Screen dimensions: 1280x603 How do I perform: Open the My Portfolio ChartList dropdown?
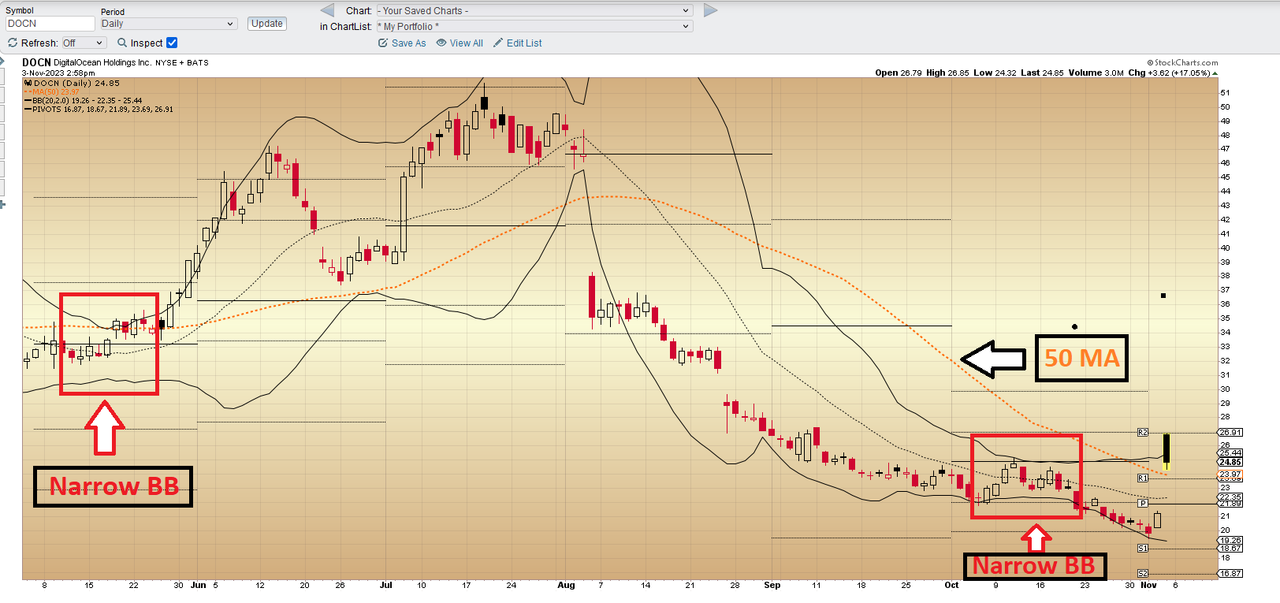[534, 26]
